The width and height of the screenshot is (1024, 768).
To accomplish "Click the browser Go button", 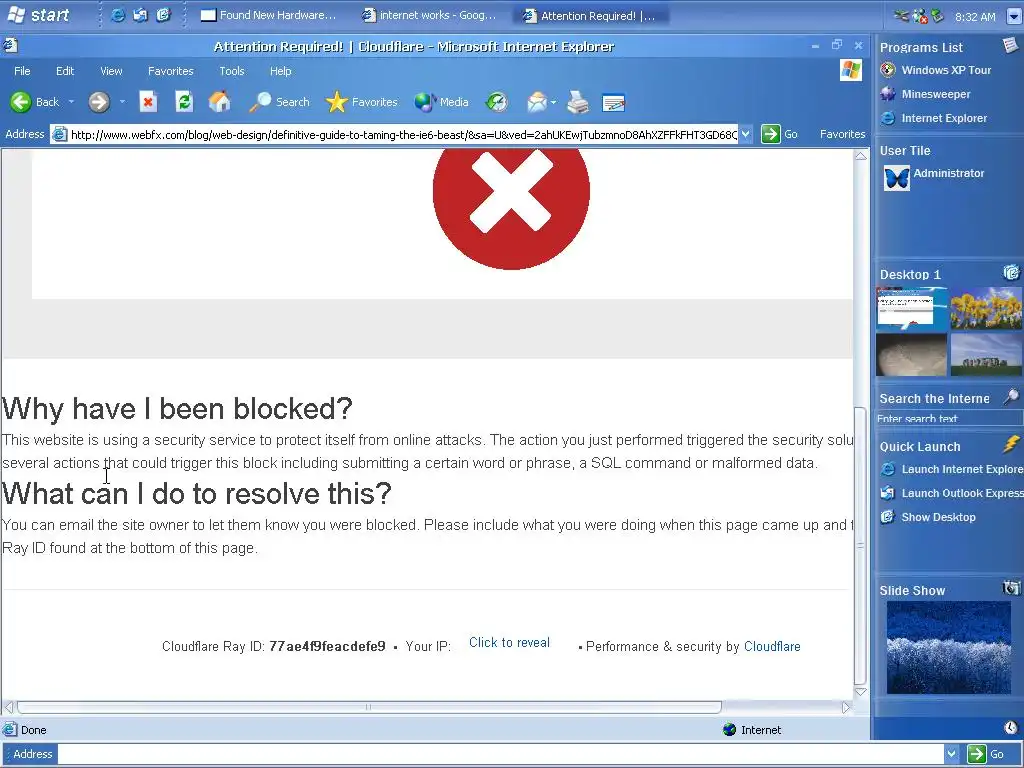I will [x=780, y=134].
